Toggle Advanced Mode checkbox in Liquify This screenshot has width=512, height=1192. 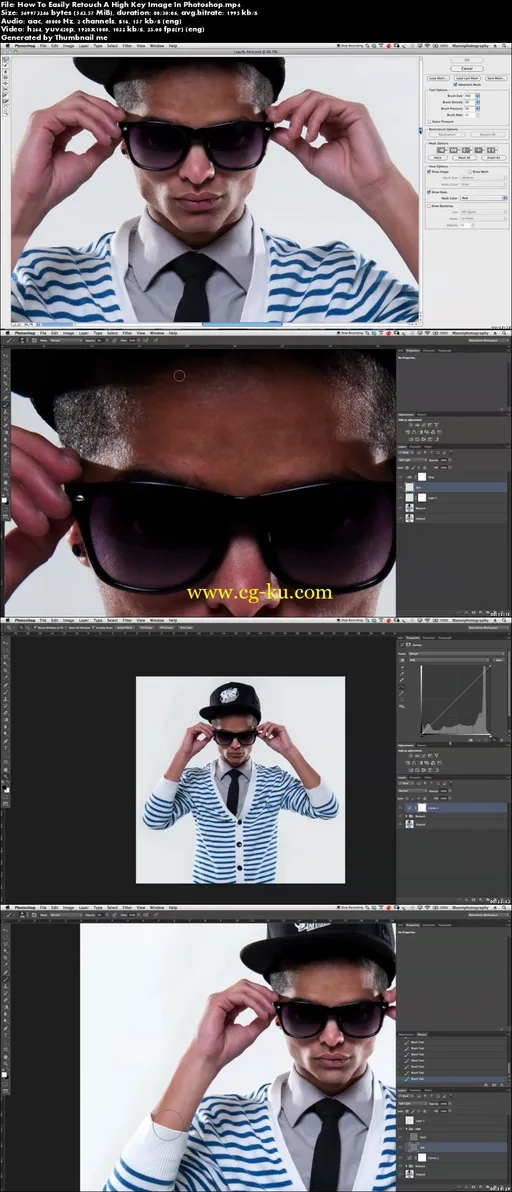pyautogui.click(x=455, y=84)
